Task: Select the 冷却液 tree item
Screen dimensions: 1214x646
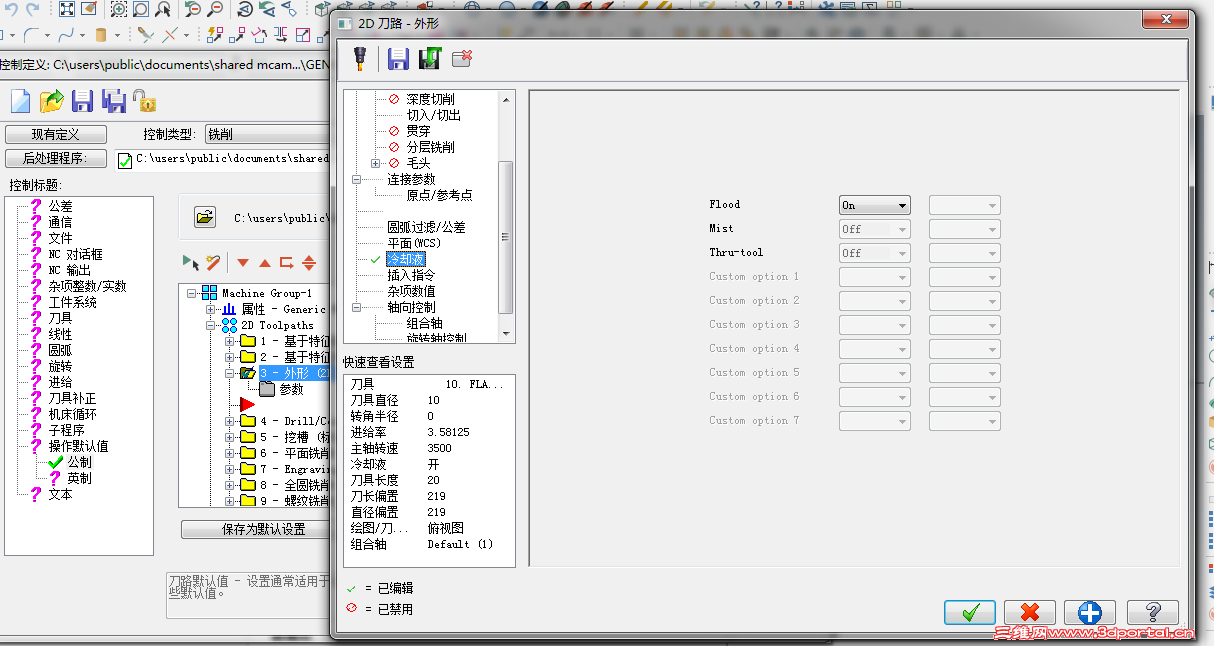Action: [406, 259]
